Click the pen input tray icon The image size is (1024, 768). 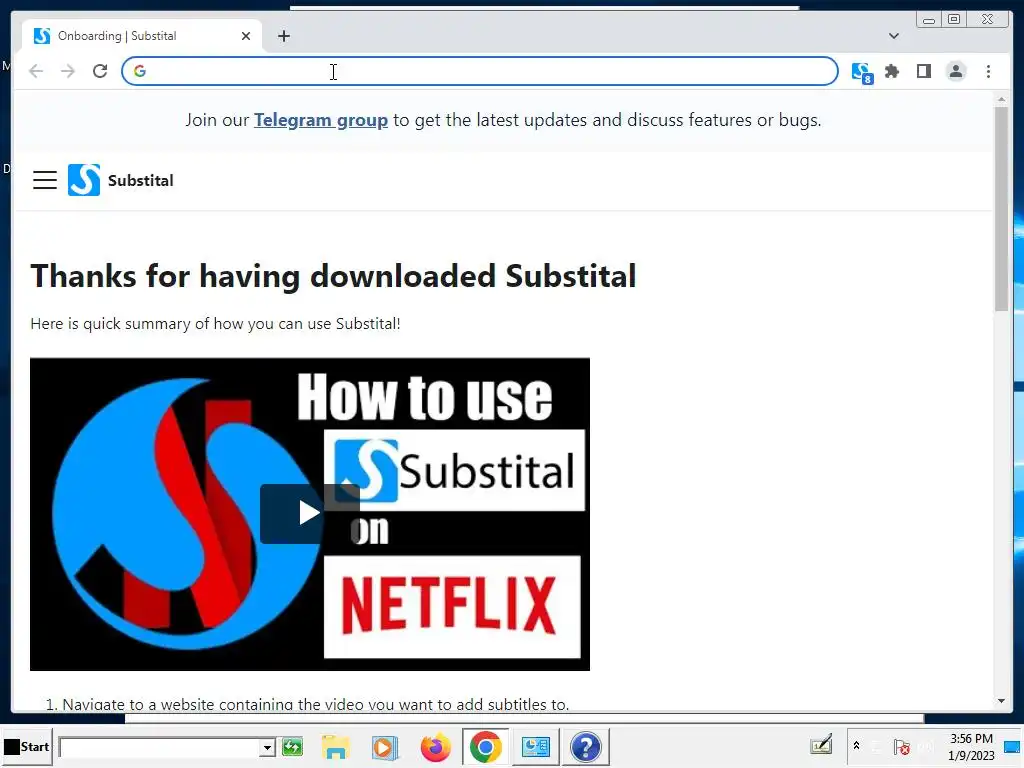tap(821, 745)
